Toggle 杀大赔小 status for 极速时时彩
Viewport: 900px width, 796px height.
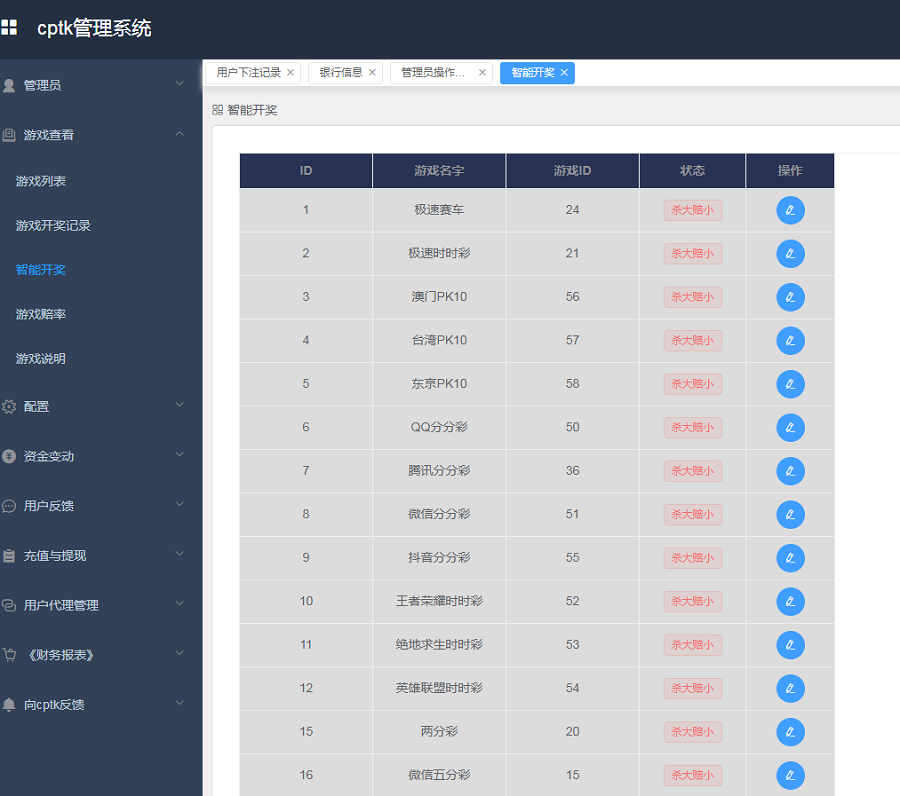tap(692, 253)
